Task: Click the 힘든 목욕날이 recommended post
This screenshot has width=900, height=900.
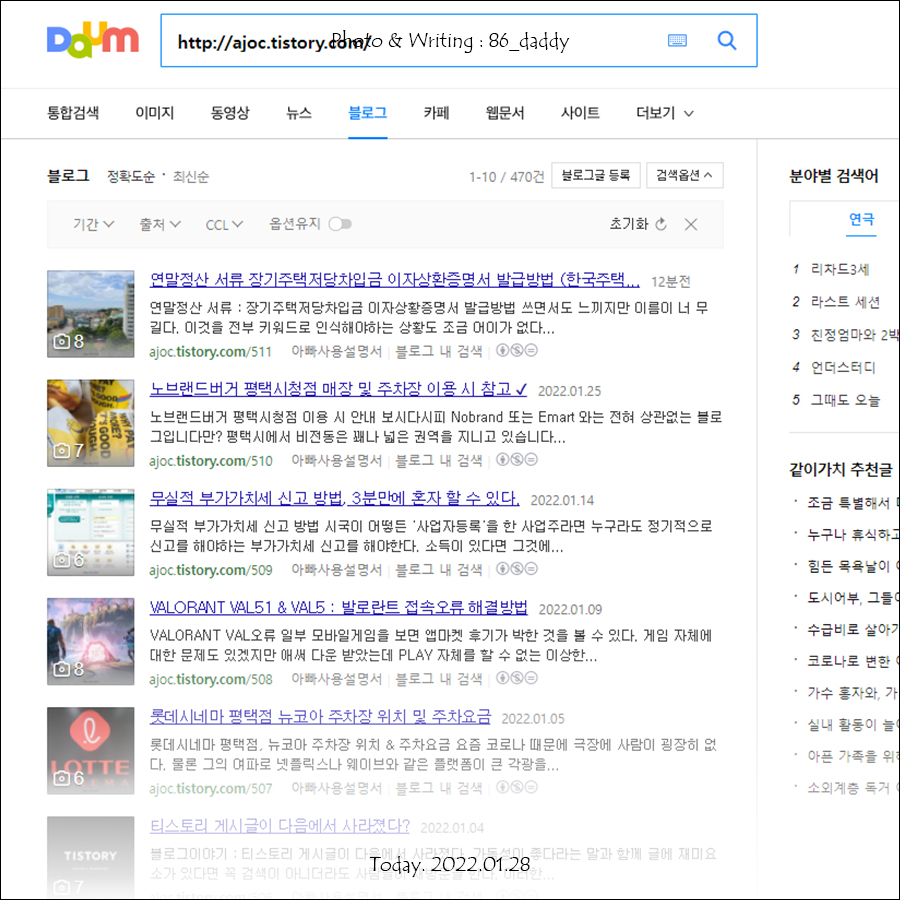Action: point(852,566)
